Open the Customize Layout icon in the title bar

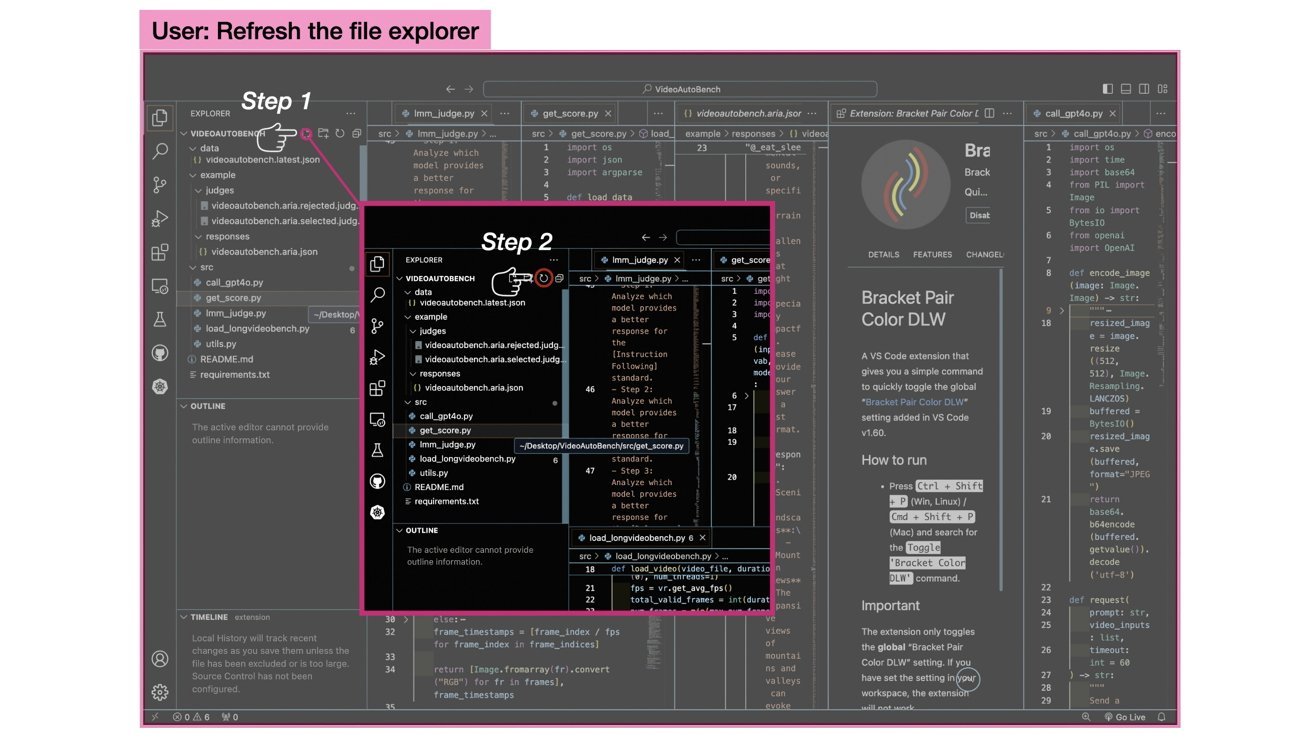point(1161,89)
